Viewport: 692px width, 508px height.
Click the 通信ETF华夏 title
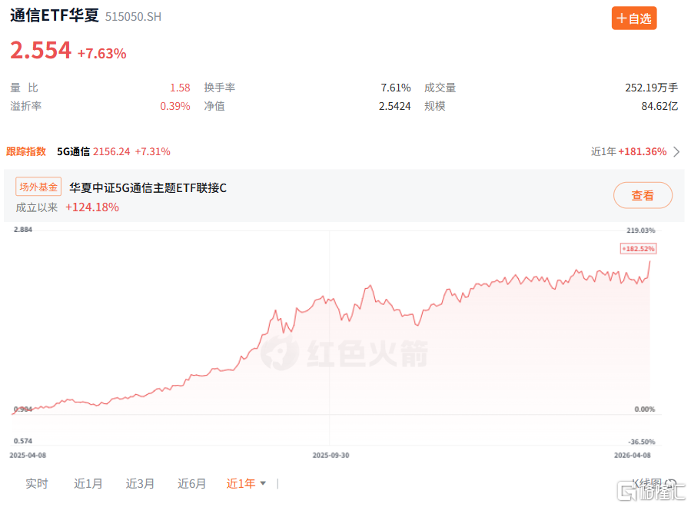(x=54, y=15)
